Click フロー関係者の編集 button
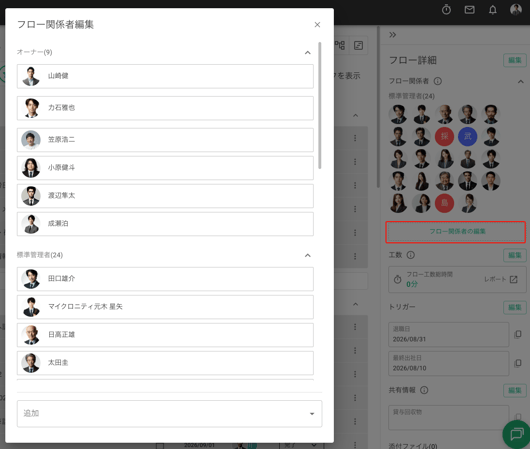The width and height of the screenshot is (530, 449). (456, 232)
